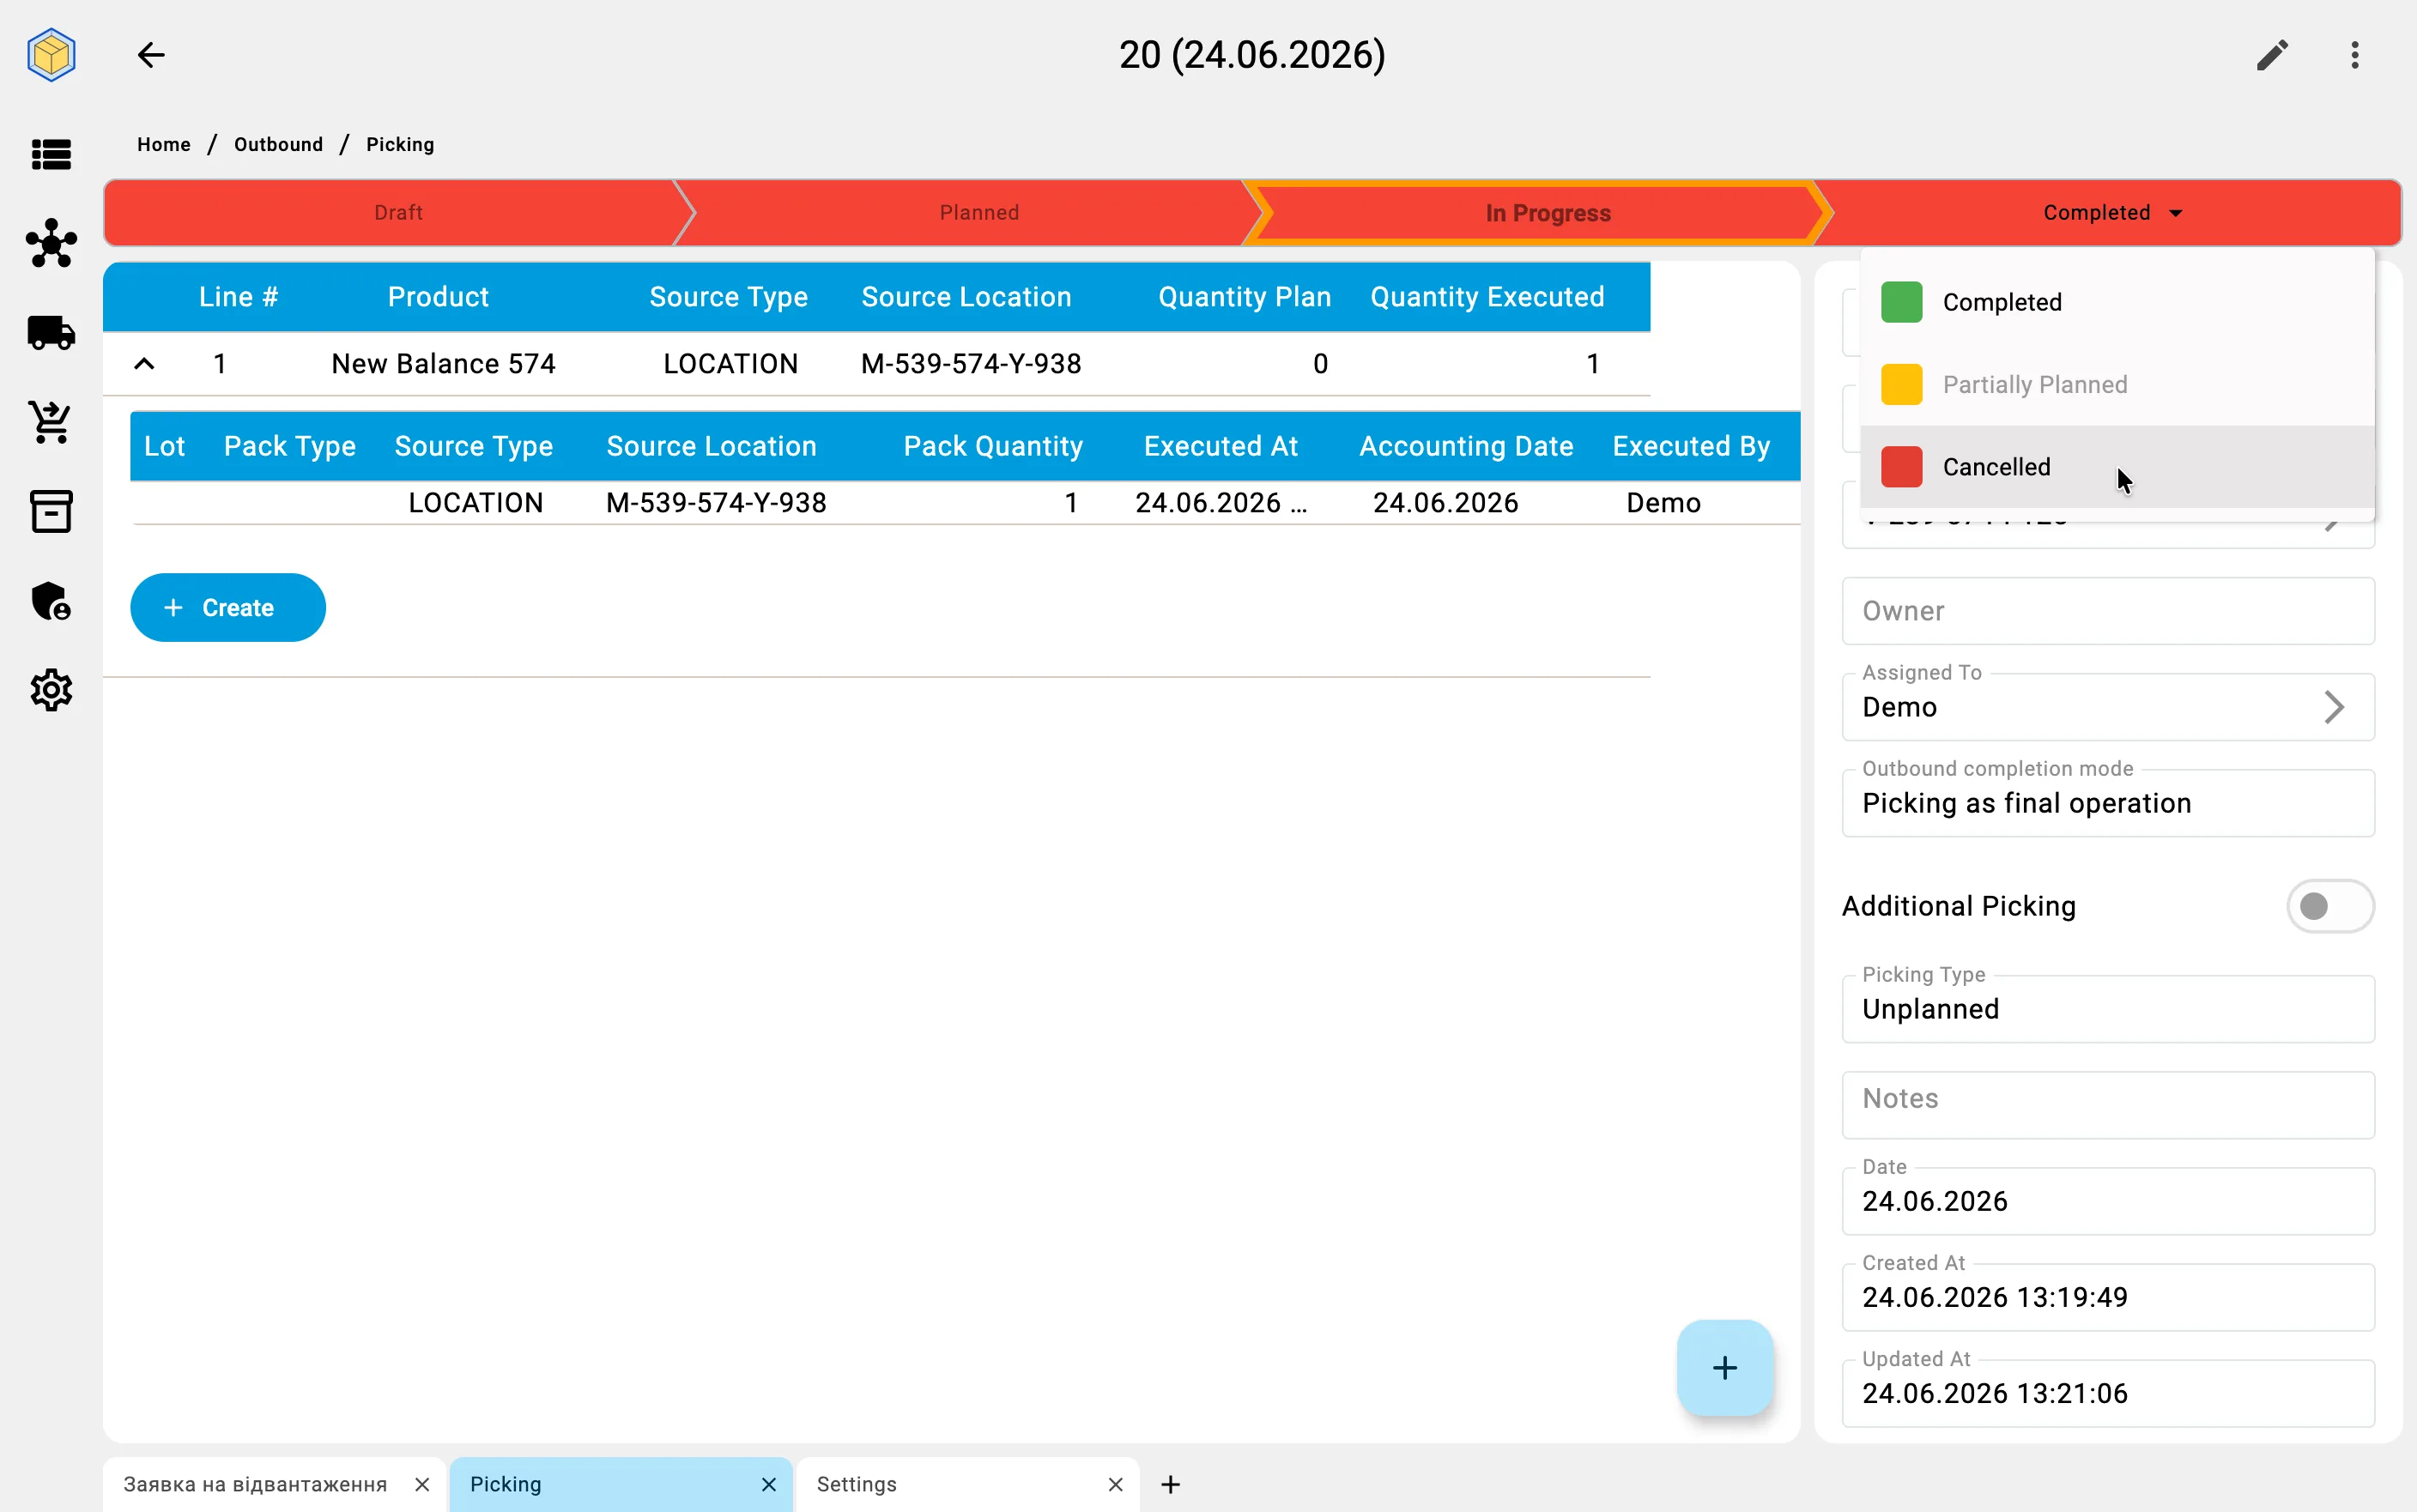The width and height of the screenshot is (2417, 1512).
Task: Click the floating plus add button
Action: pos(1725,1367)
